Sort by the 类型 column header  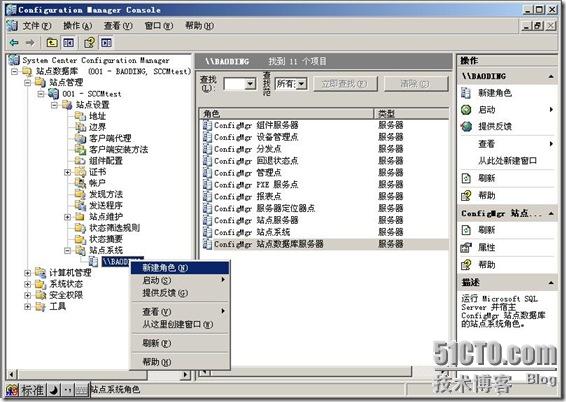click(x=411, y=114)
